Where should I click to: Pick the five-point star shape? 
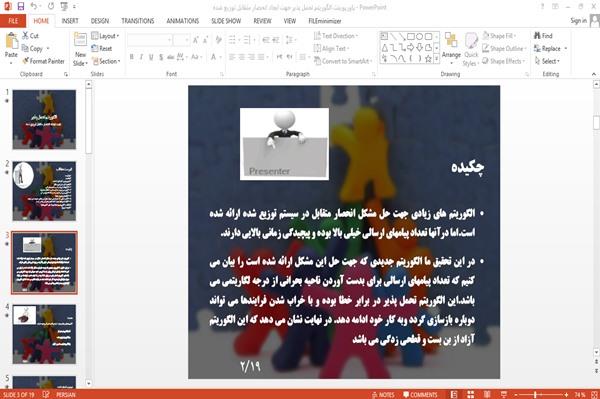pyautogui.click(x=428, y=59)
